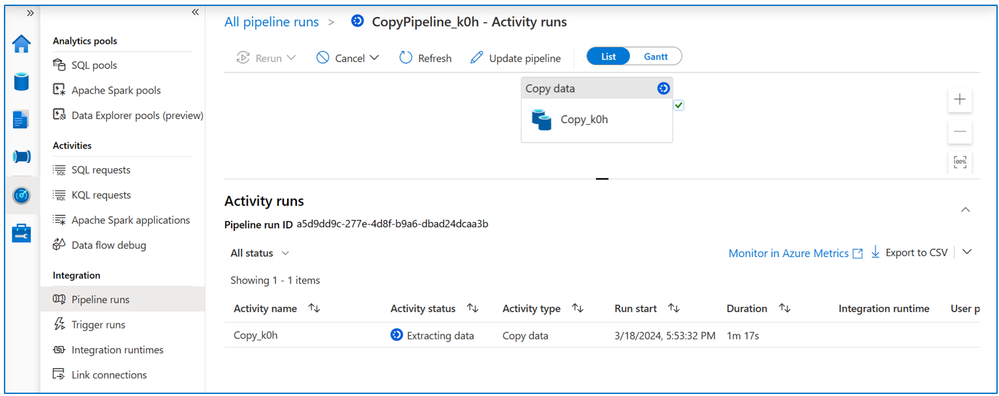Expand the Cancel dropdown arrow

(374, 58)
